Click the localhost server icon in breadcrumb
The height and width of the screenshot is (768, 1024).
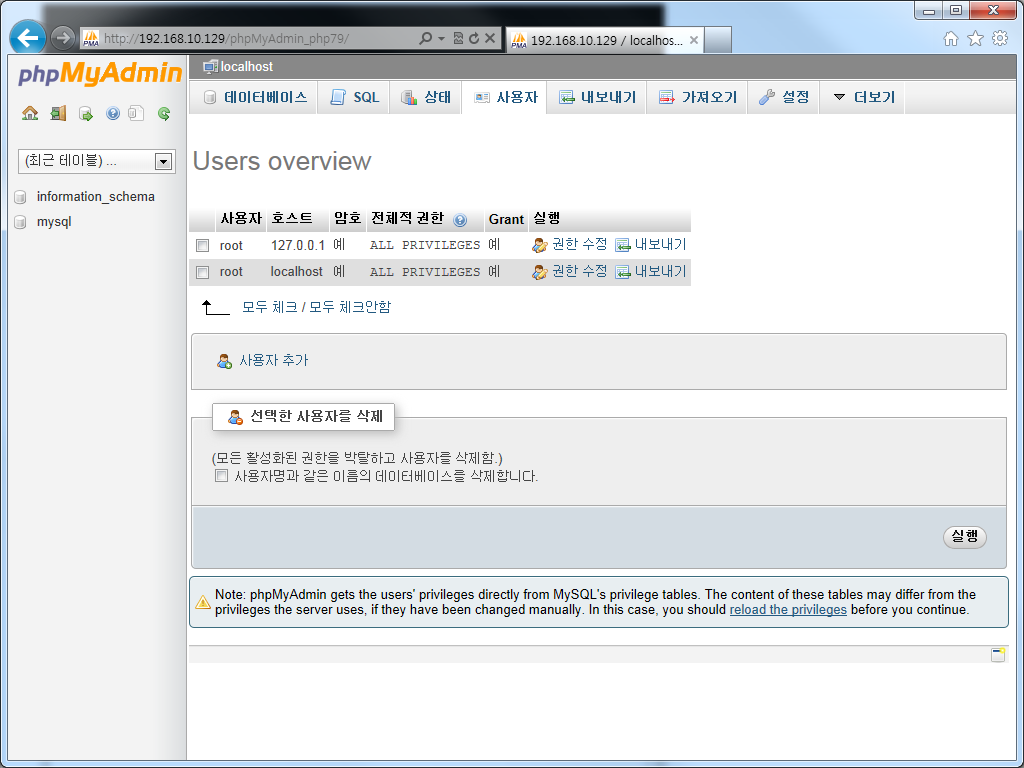(x=210, y=67)
